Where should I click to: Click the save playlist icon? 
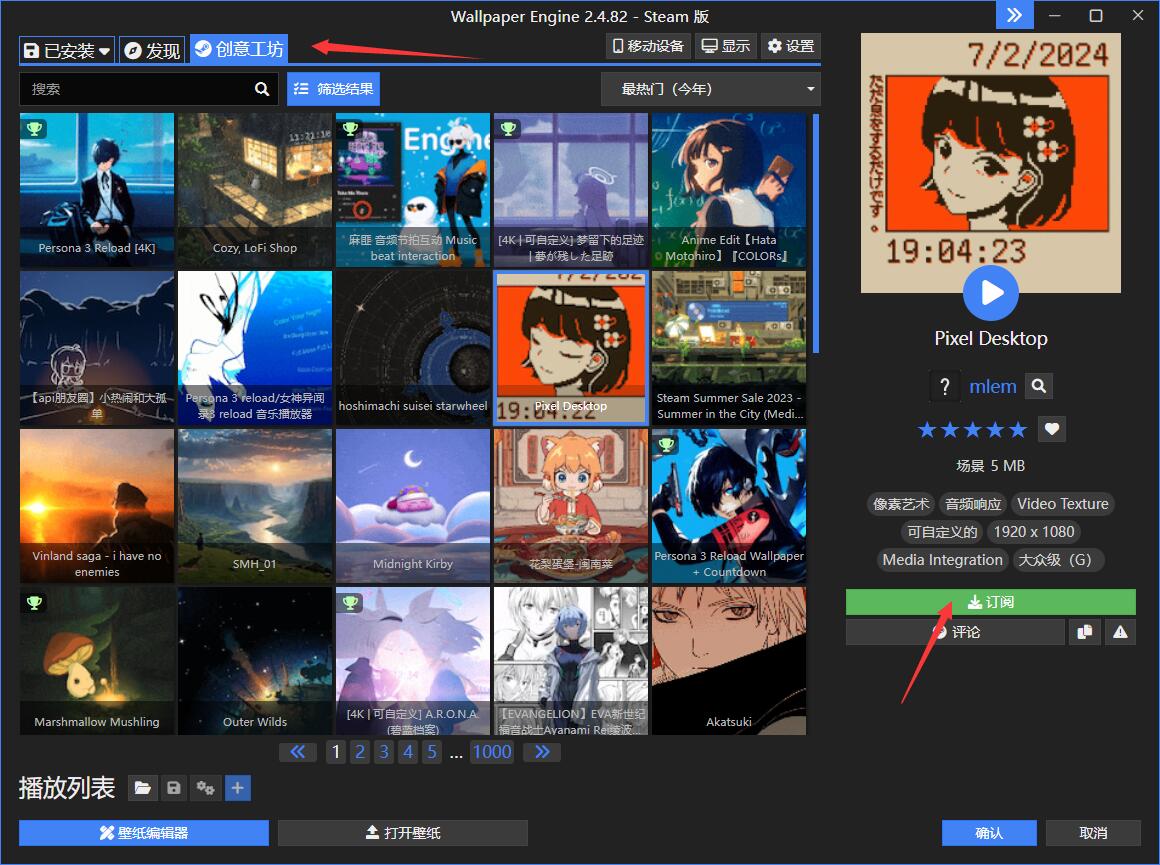pos(174,788)
